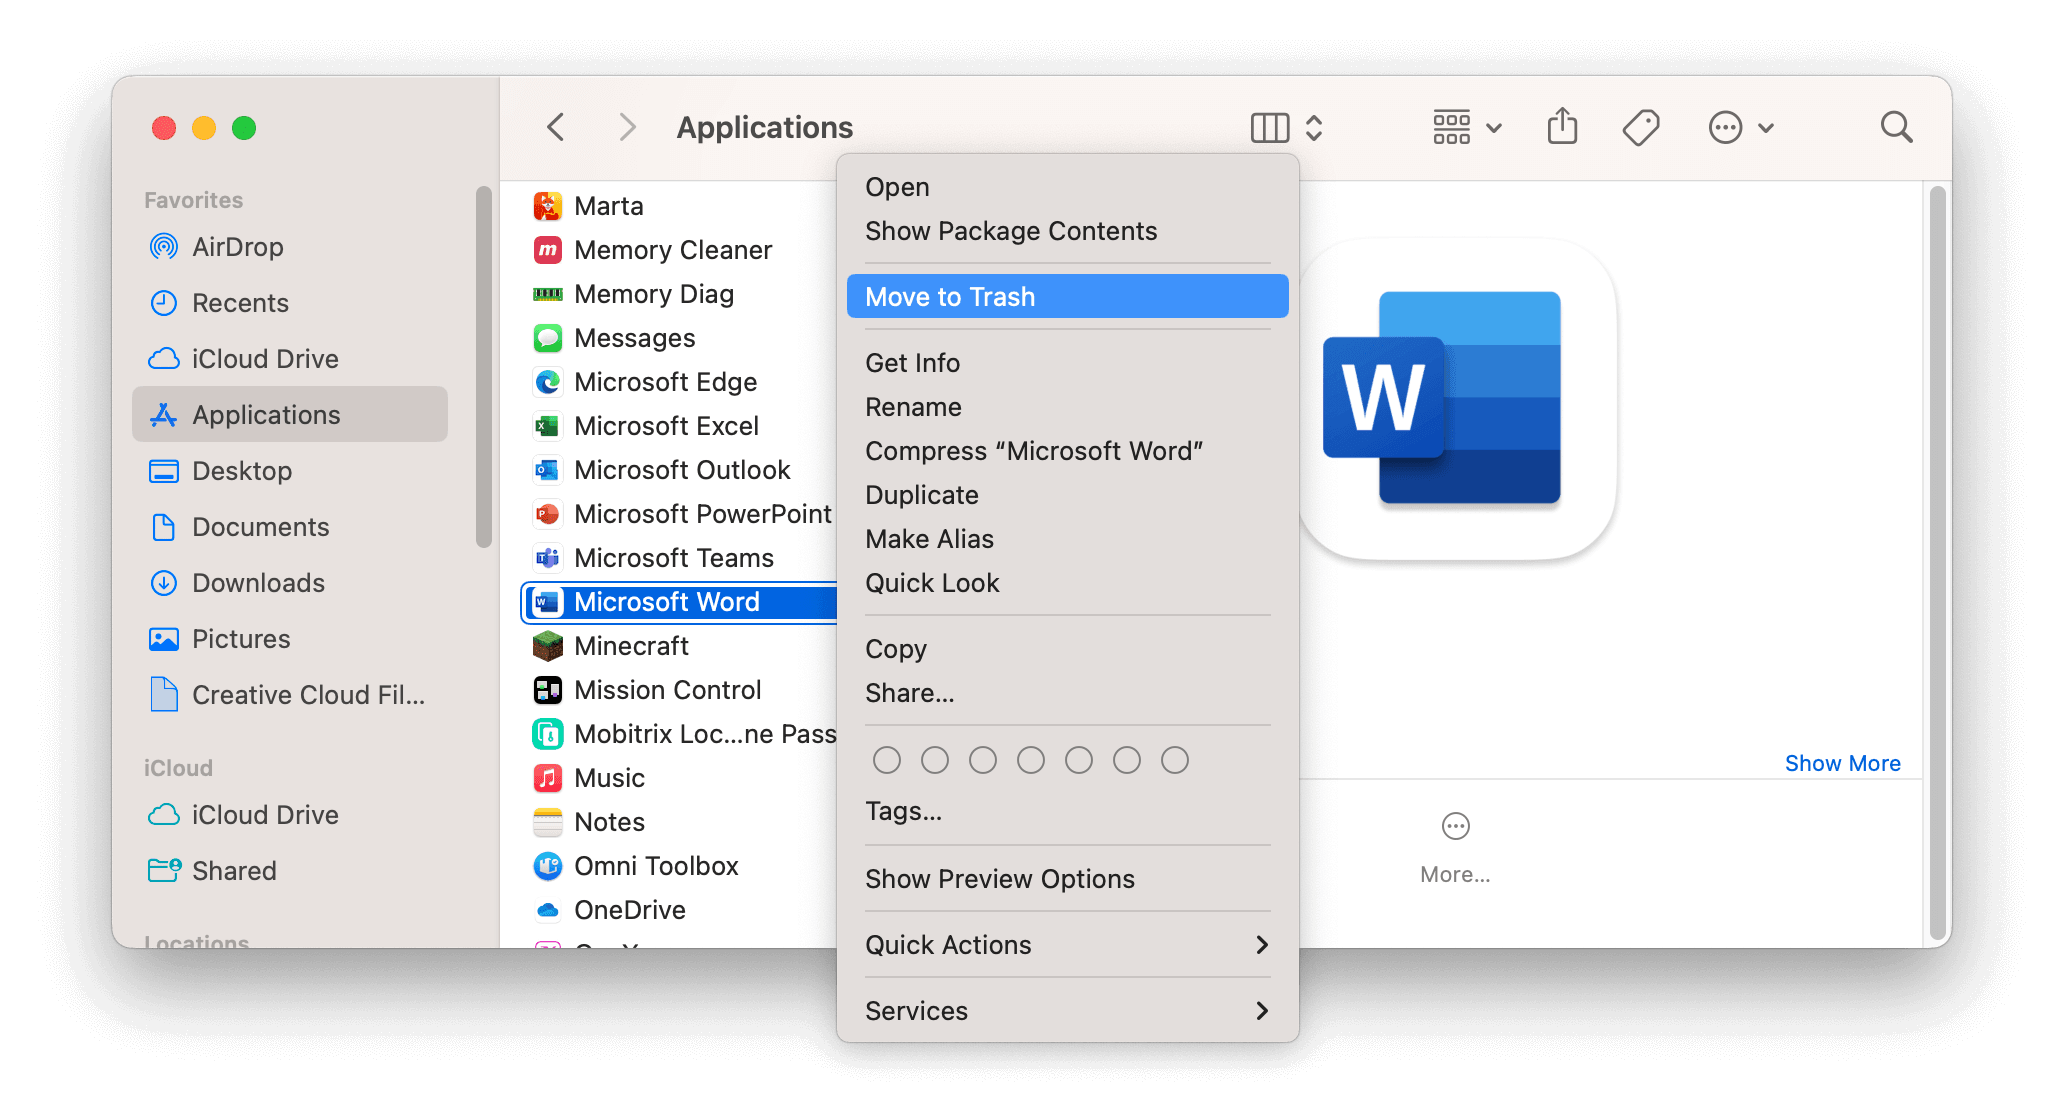Switch view using the column view icon

click(x=1270, y=128)
